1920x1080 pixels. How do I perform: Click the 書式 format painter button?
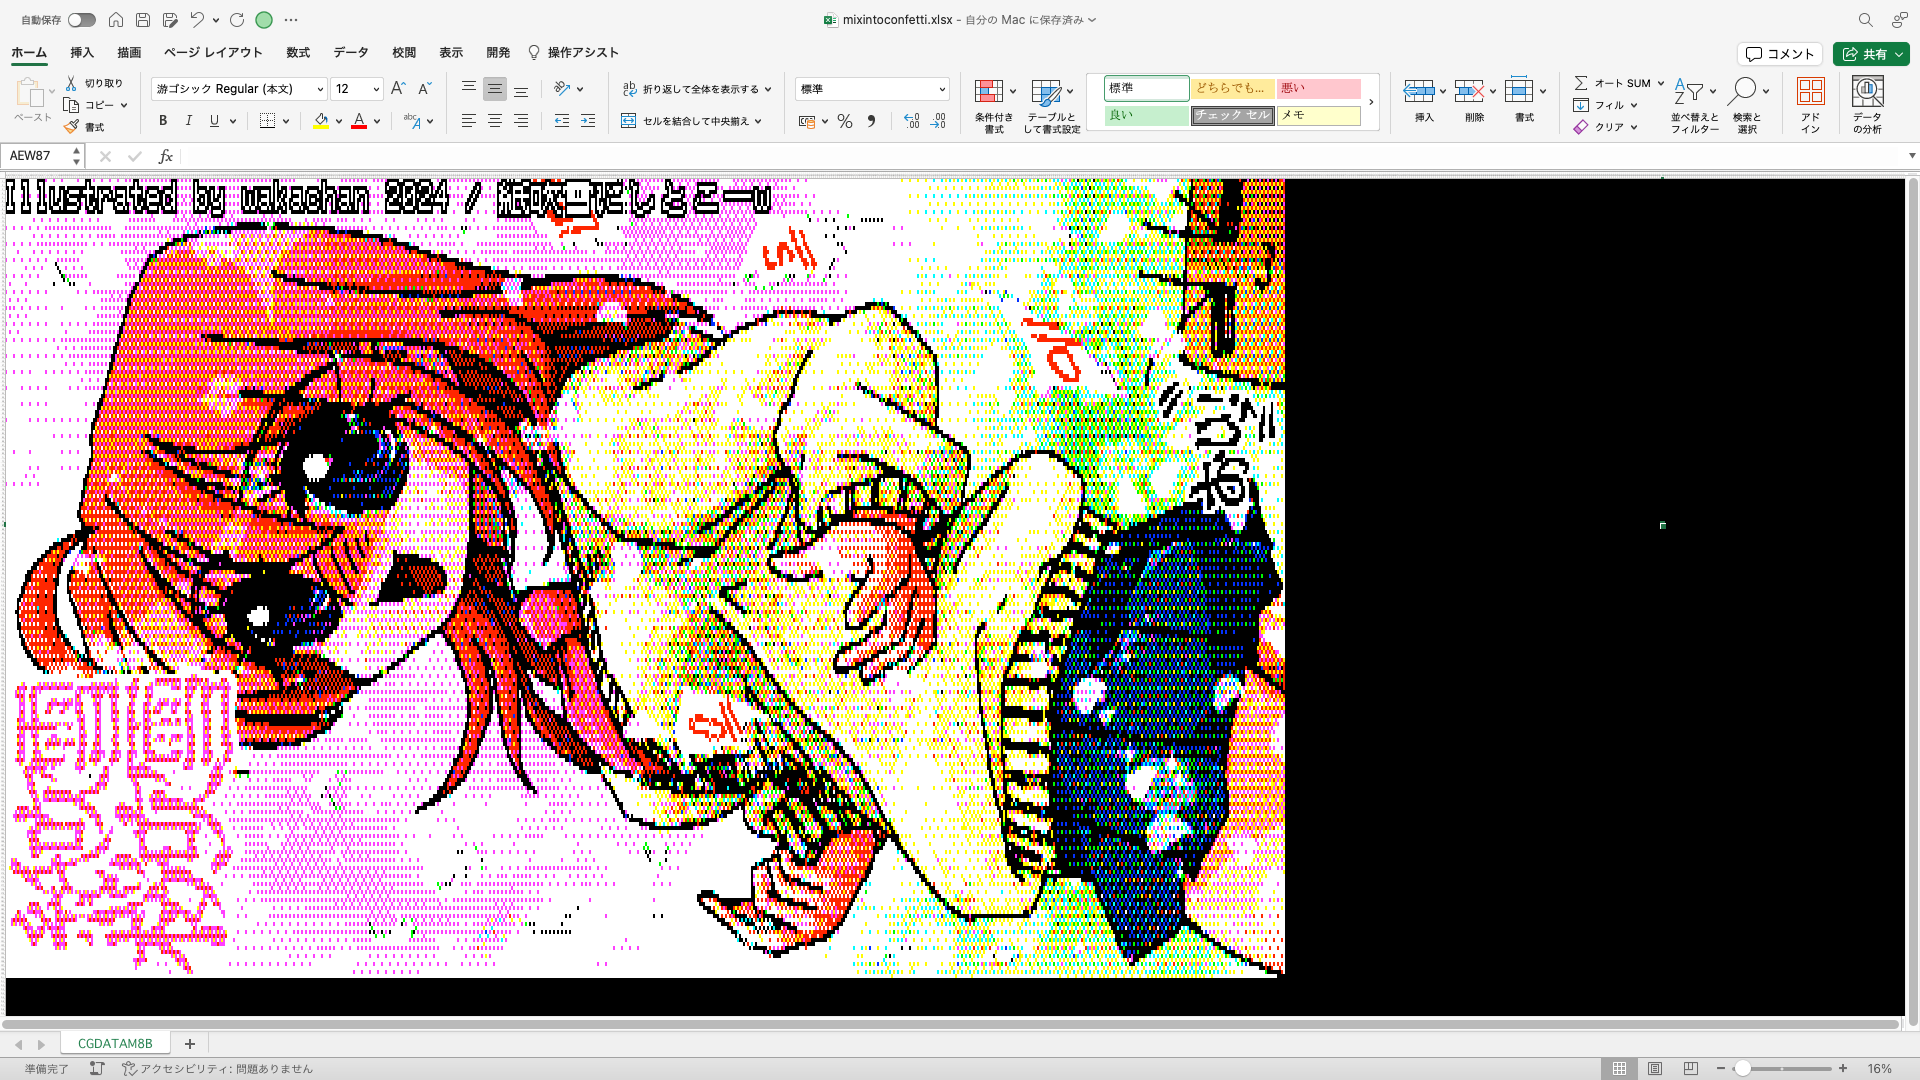[x=84, y=127]
